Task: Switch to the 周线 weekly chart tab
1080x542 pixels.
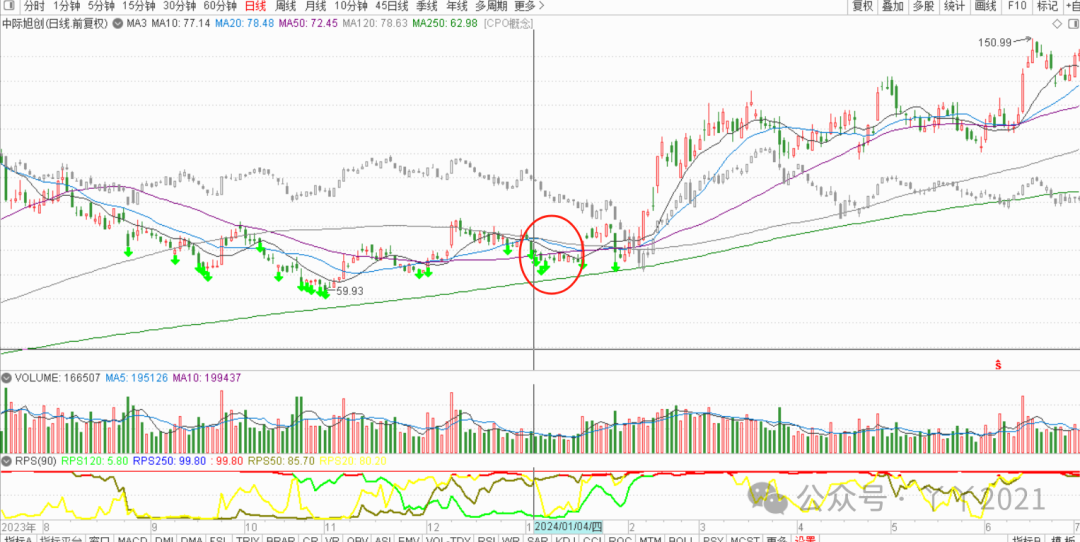Action: (286, 6)
